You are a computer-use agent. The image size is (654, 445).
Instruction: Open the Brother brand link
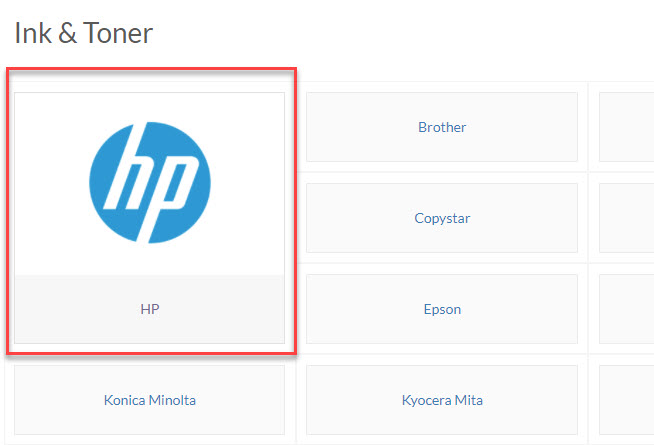pyautogui.click(x=442, y=127)
